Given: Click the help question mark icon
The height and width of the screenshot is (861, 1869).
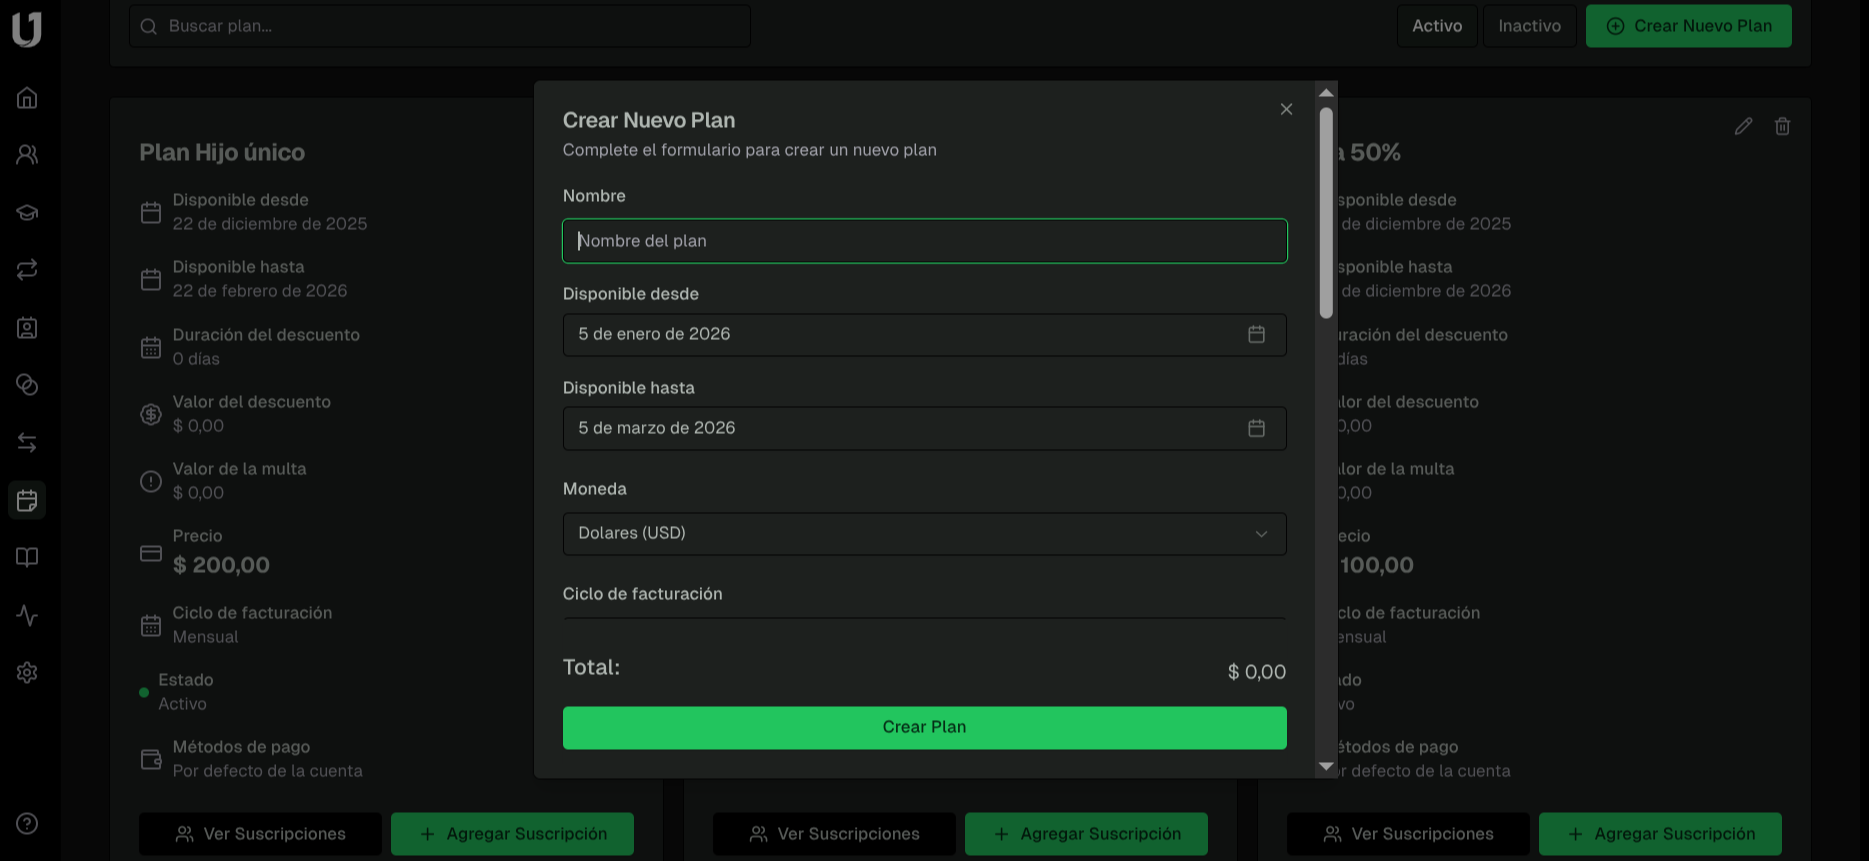Looking at the screenshot, I should 27,823.
